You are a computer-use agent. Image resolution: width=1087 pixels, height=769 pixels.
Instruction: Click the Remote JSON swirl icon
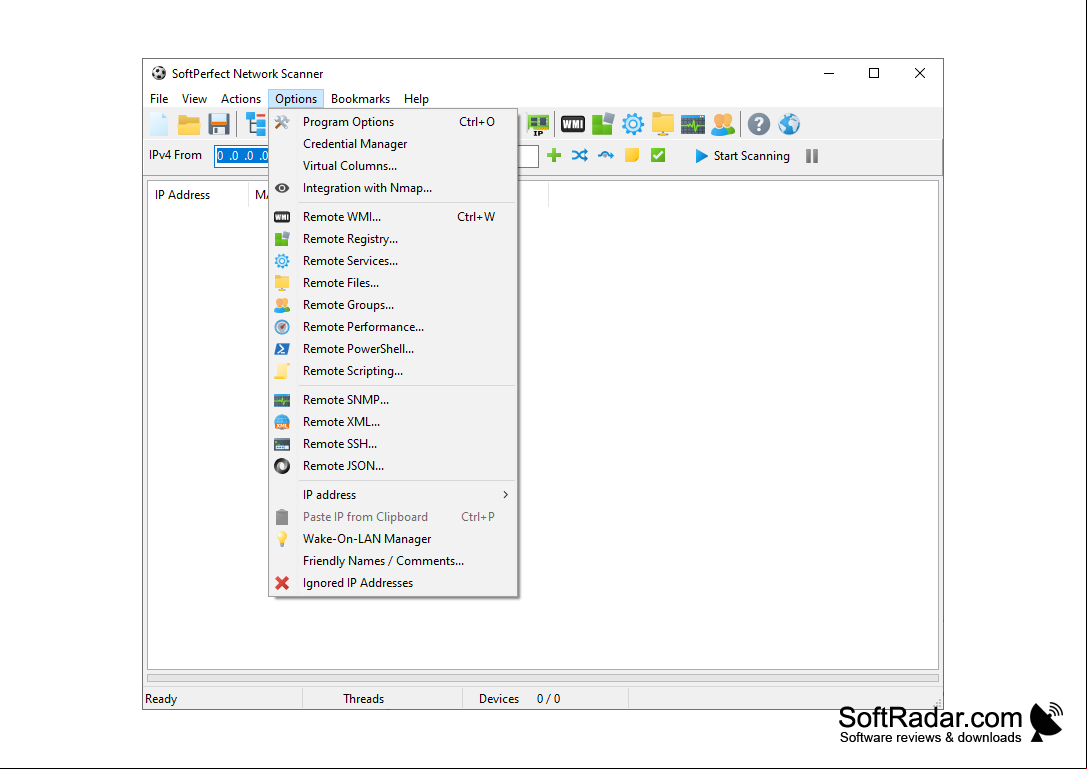click(282, 466)
